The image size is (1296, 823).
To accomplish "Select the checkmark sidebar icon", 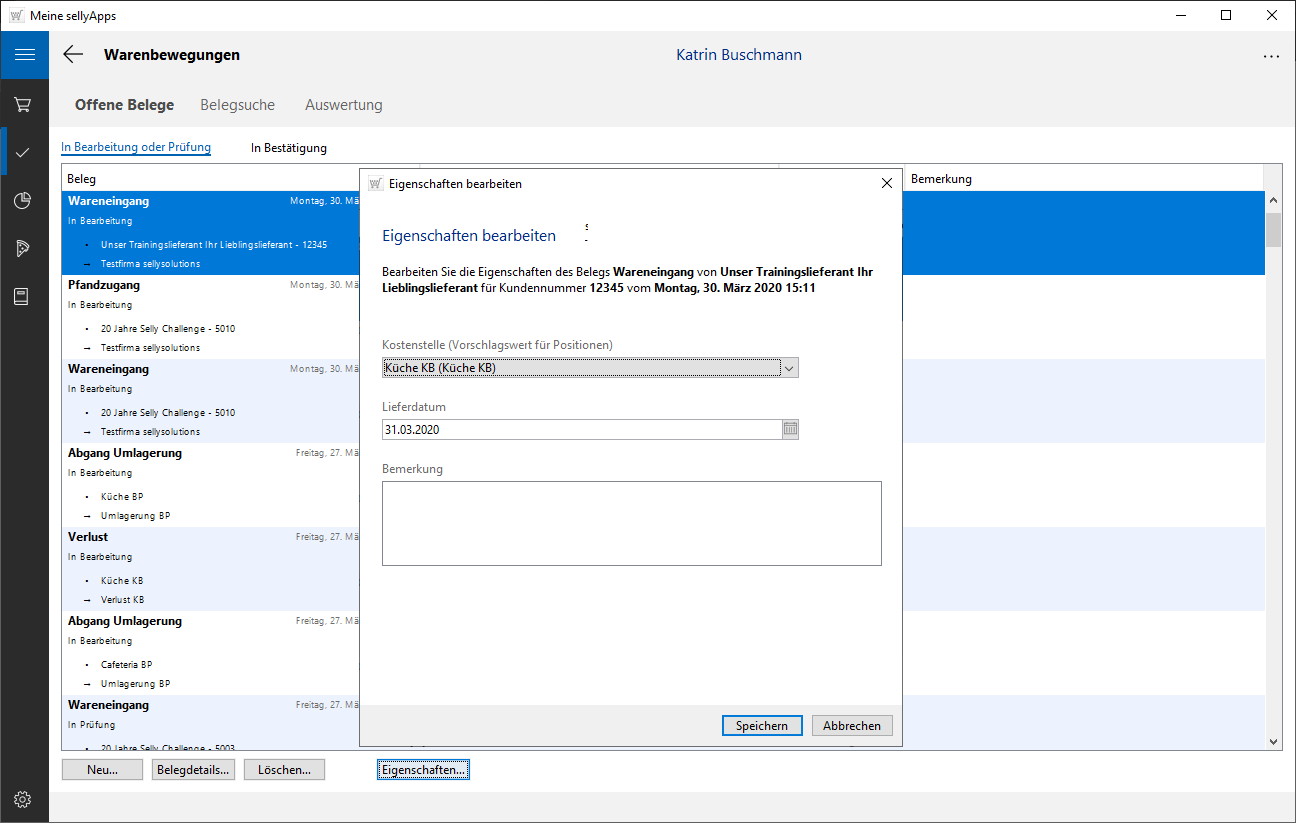I will click(x=23, y=152).
